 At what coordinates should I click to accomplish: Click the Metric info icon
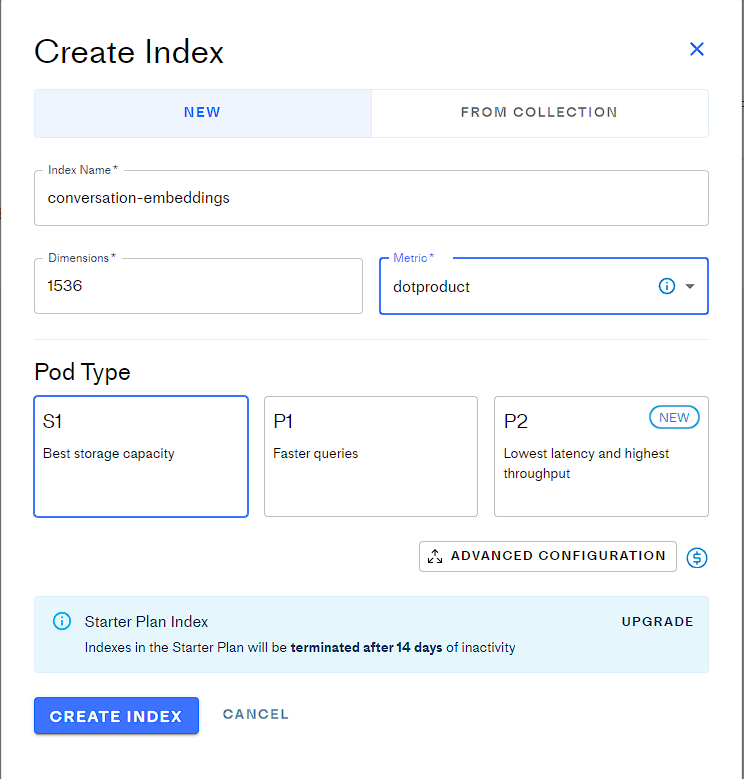pos(667,286)
